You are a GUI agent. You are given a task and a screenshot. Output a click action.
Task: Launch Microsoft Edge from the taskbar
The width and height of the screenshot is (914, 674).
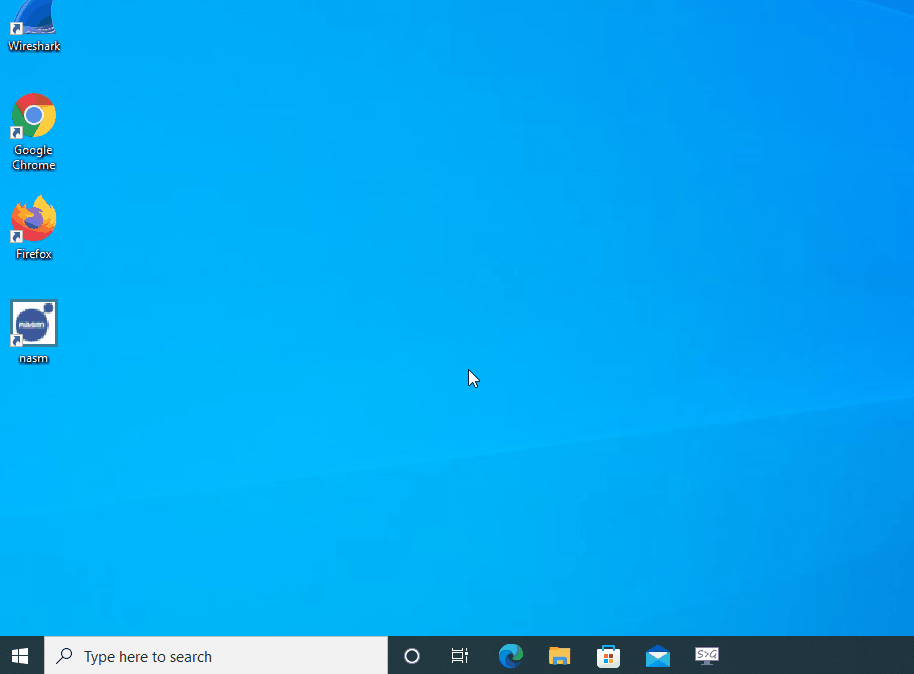click(510, 656)
